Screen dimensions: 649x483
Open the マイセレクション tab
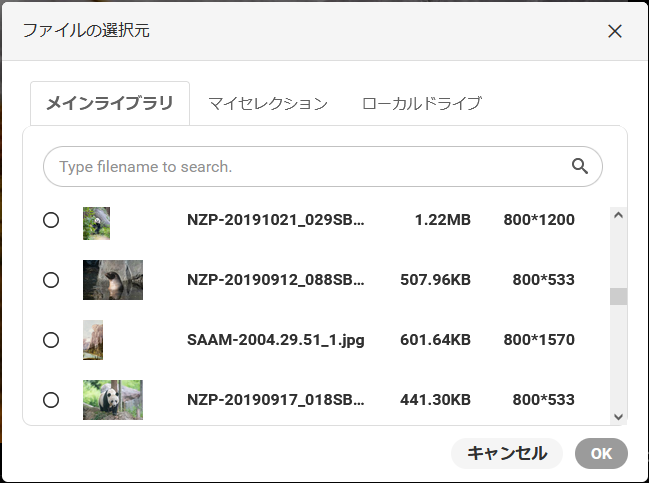(x=267, y=103)
